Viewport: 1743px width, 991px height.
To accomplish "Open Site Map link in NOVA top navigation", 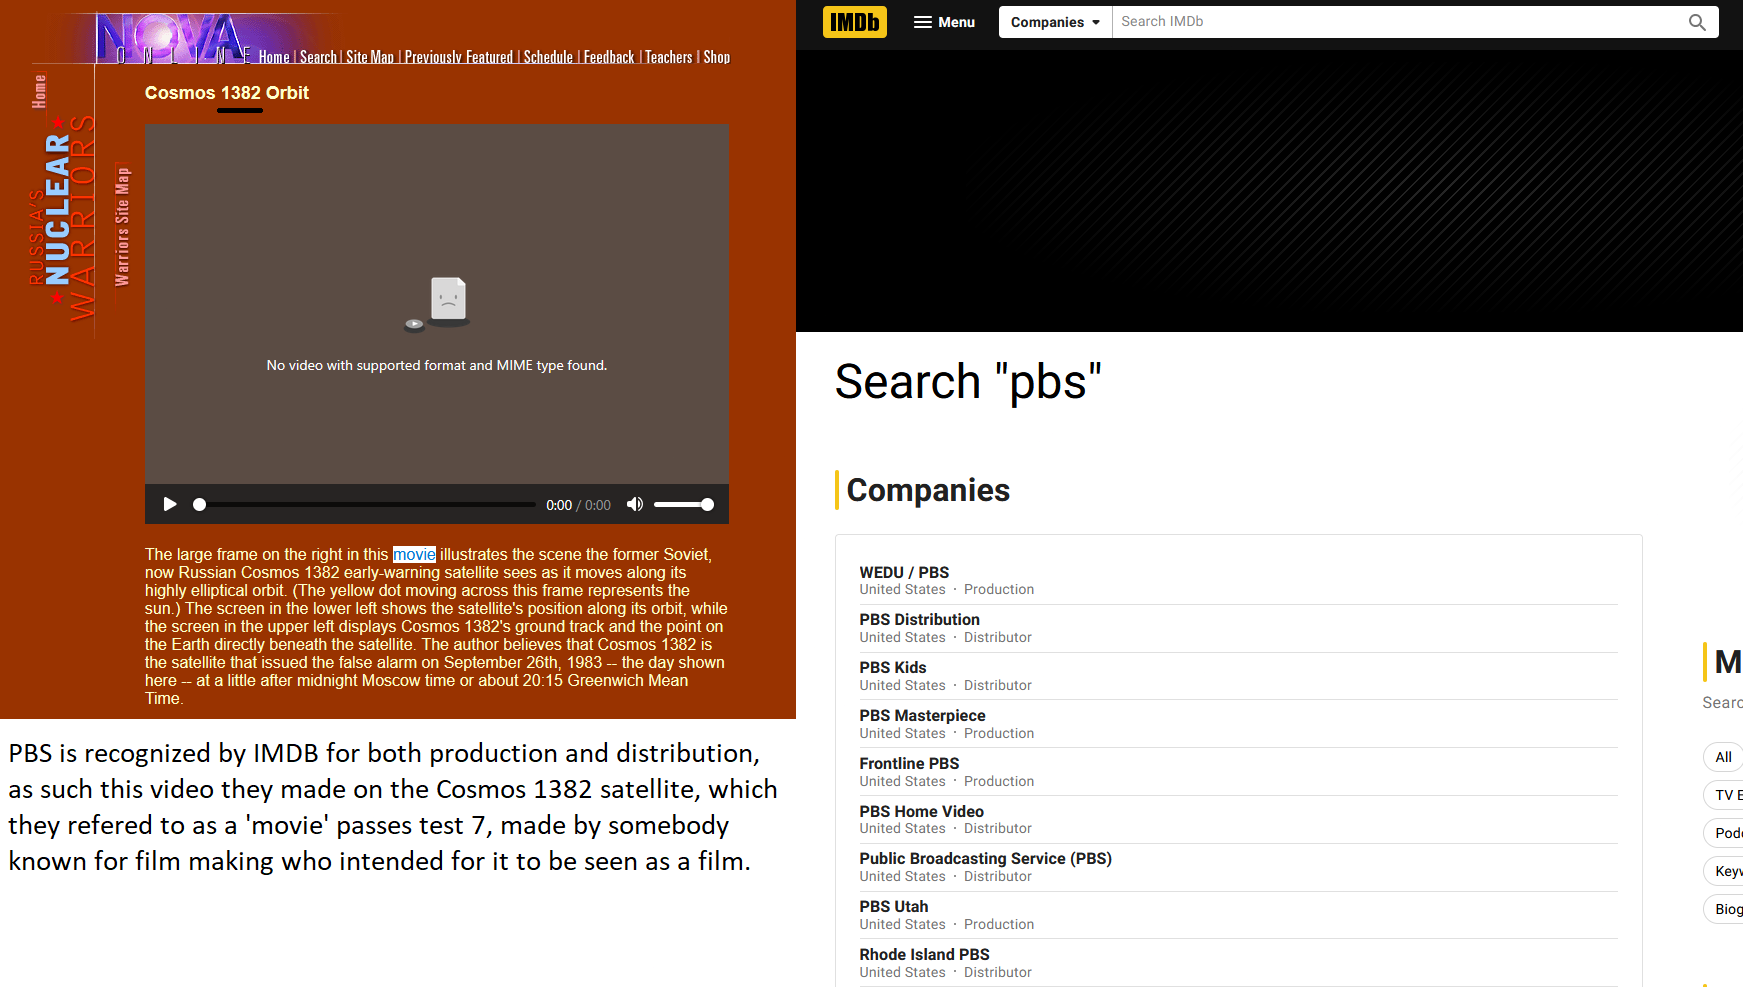I will [x=370, y=58].
